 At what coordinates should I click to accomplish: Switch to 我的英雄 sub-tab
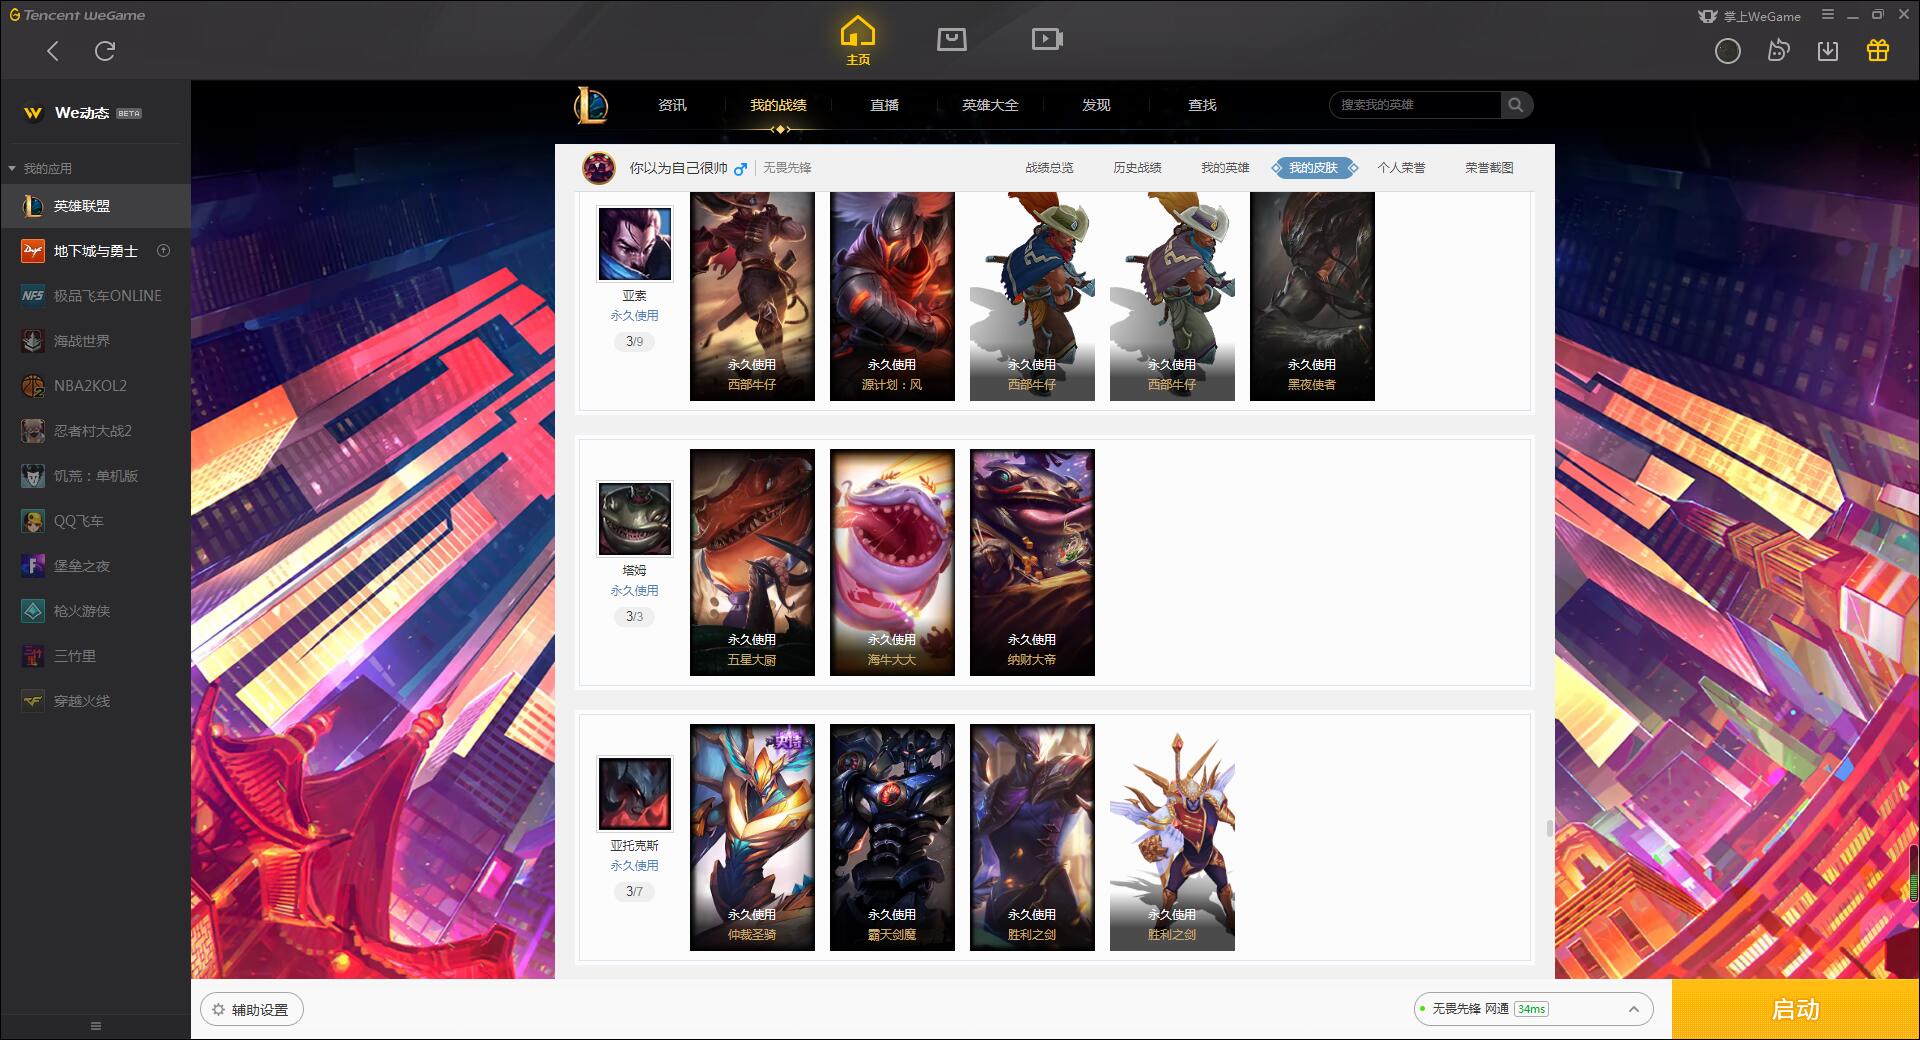click(x=1225, y=168)
